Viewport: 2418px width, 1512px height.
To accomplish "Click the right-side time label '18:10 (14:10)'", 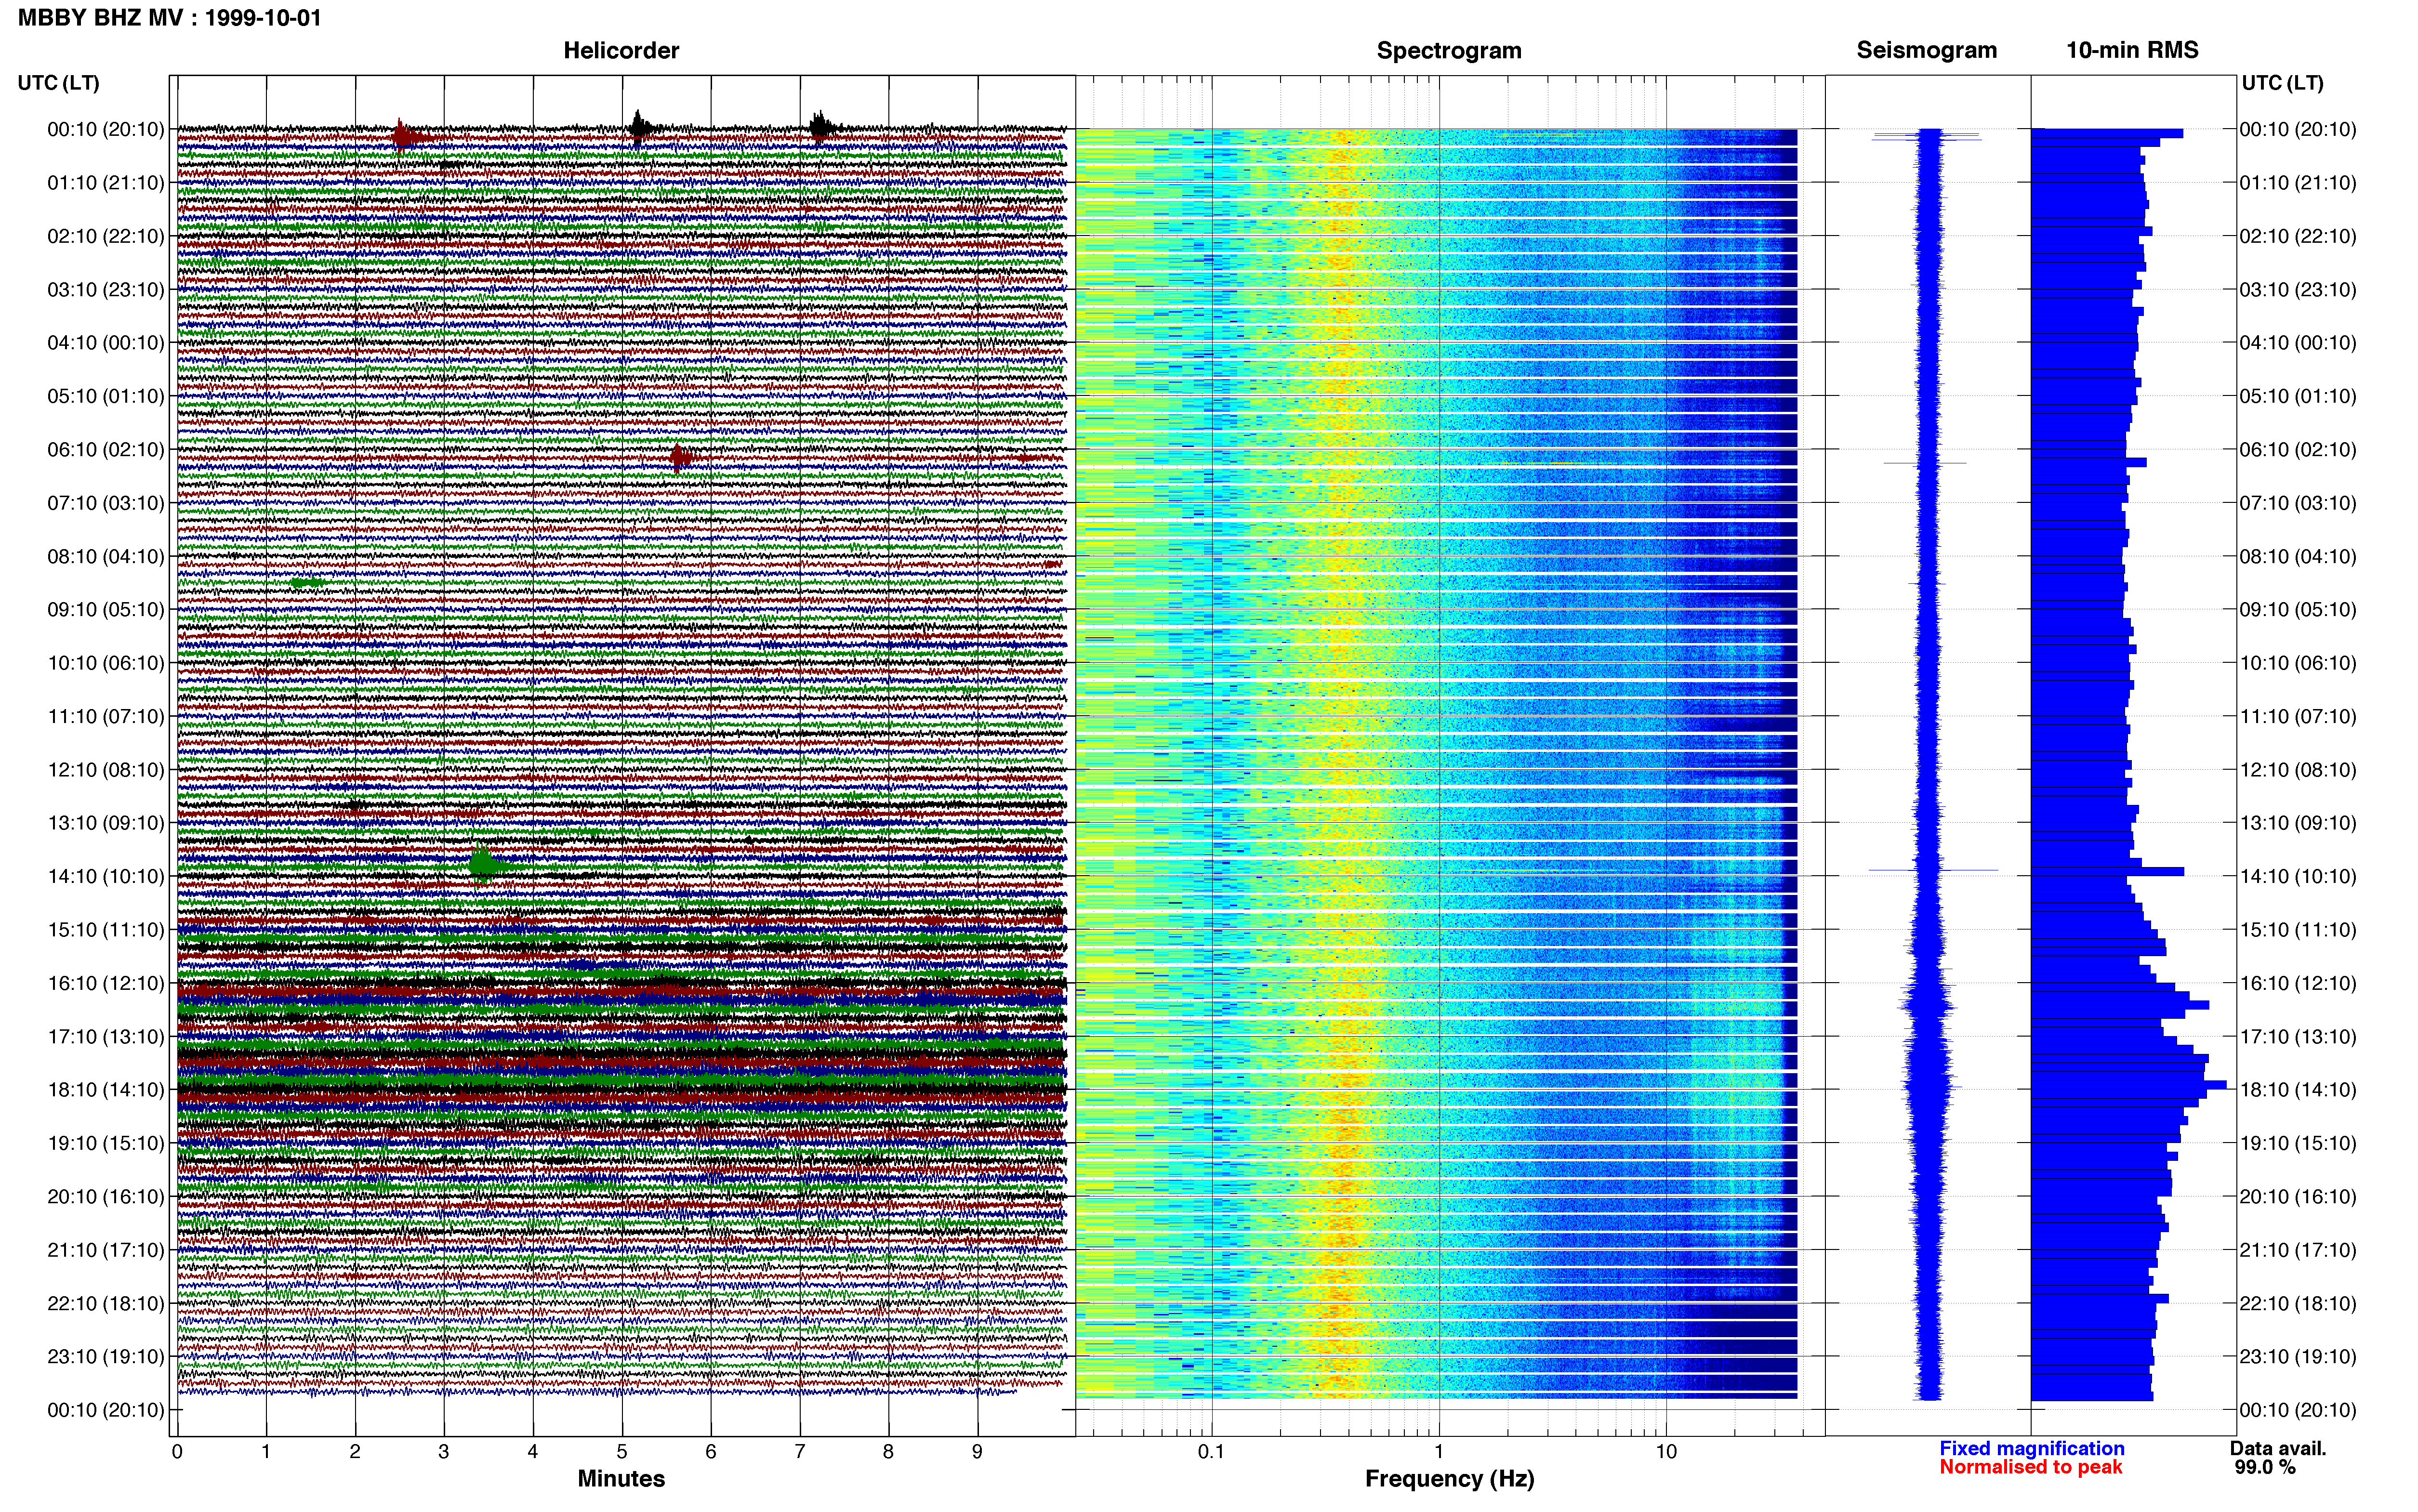I will [x=2298, y=1090].
